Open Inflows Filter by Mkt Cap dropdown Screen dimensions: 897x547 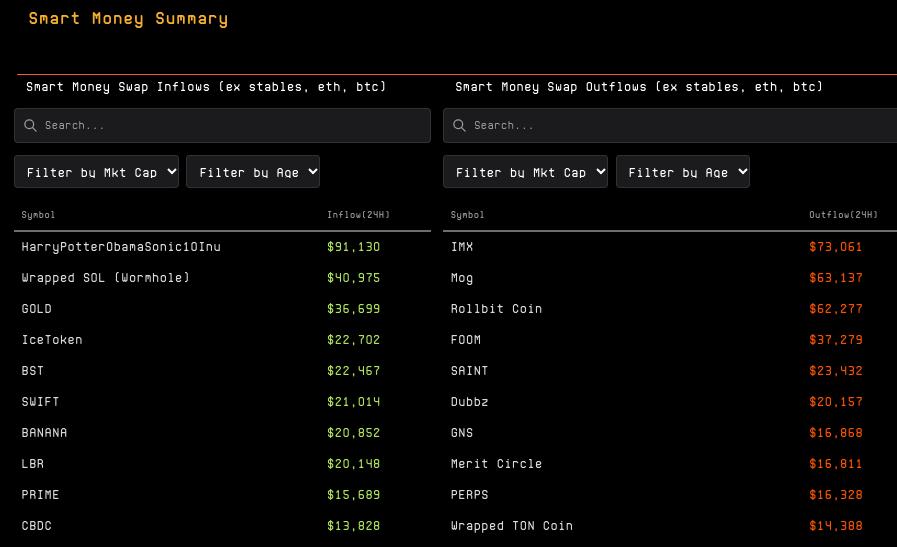[97, 172]
